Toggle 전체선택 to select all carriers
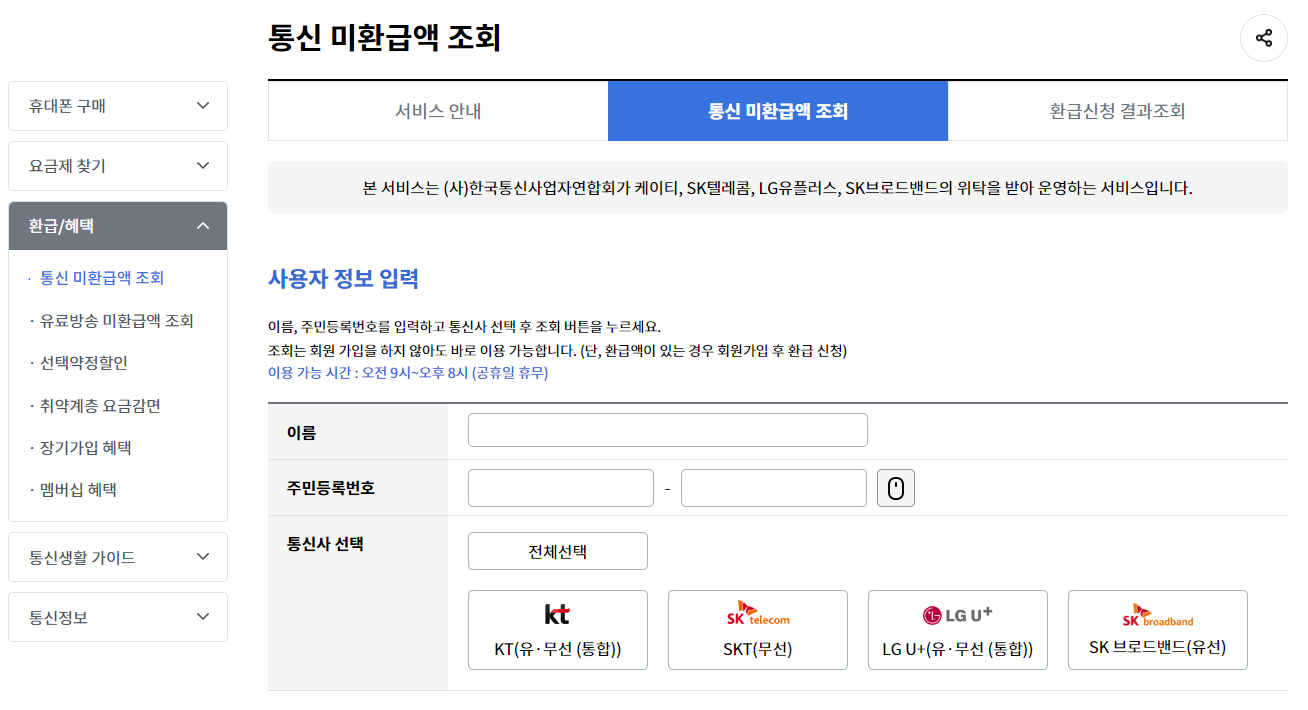Image resolution: width=1308 pixels, height=710 pixels. 557,550
